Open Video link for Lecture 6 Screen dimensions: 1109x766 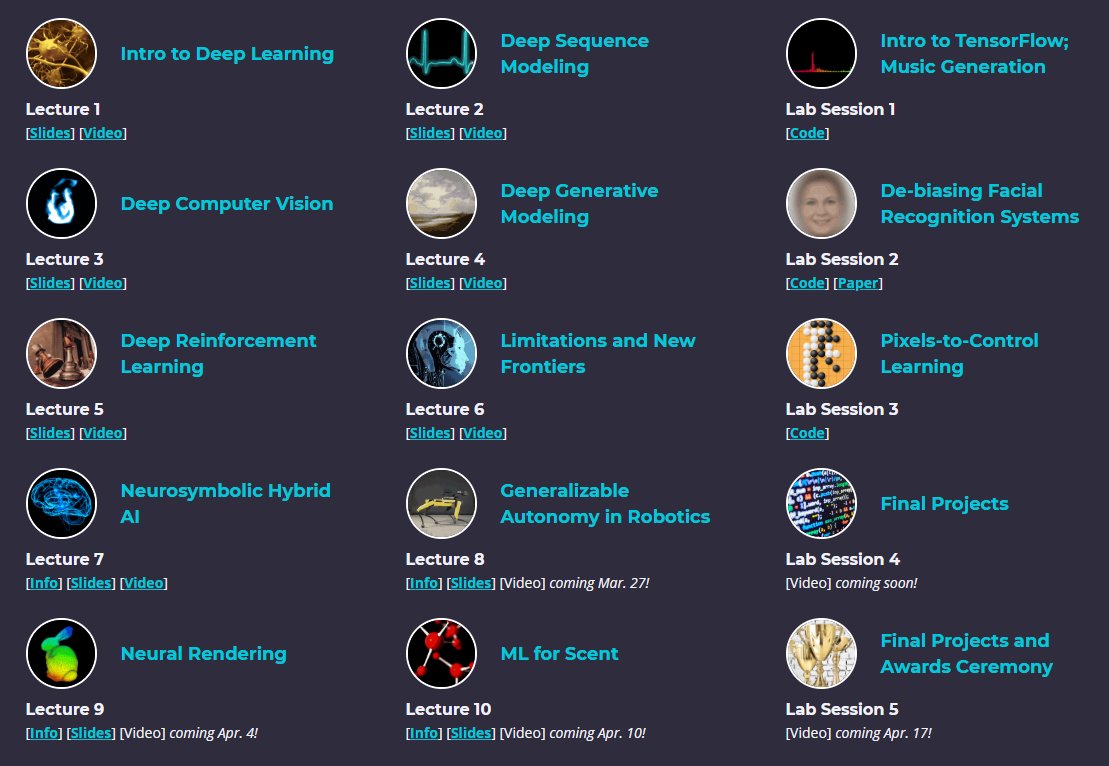(482, 433)
